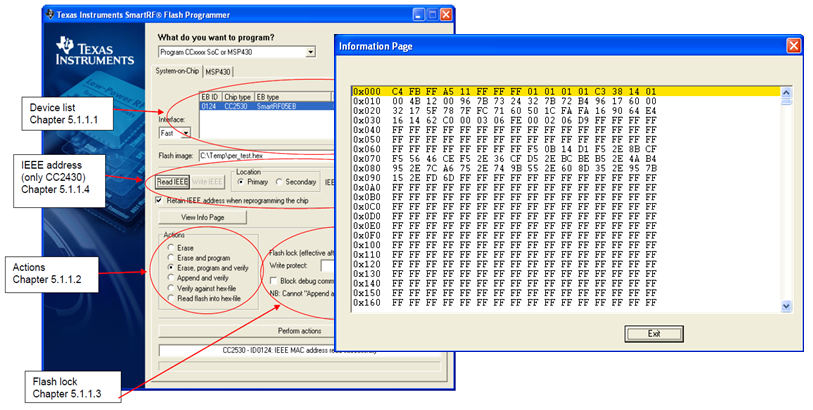Viewport: 813px width, 410px height.
Task: Select Read flash into hex-file radio button
Action: coord(171,298)
